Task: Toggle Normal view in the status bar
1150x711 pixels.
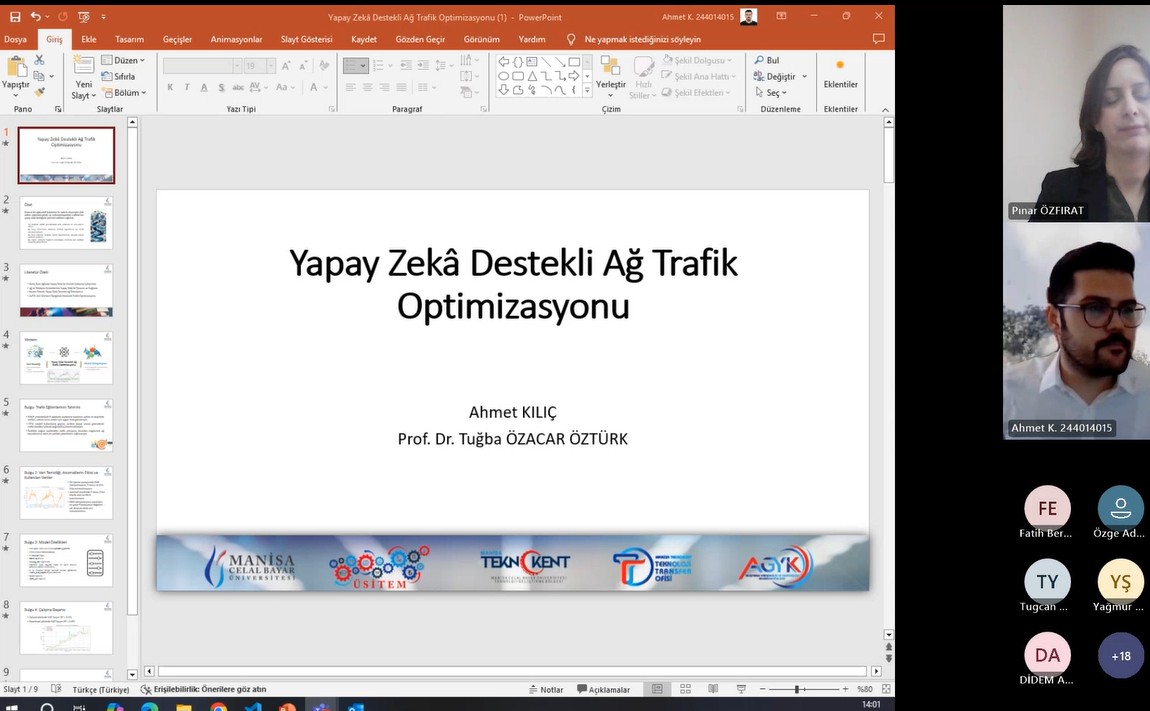Action: pyautogui.click(x=657, y=689)
